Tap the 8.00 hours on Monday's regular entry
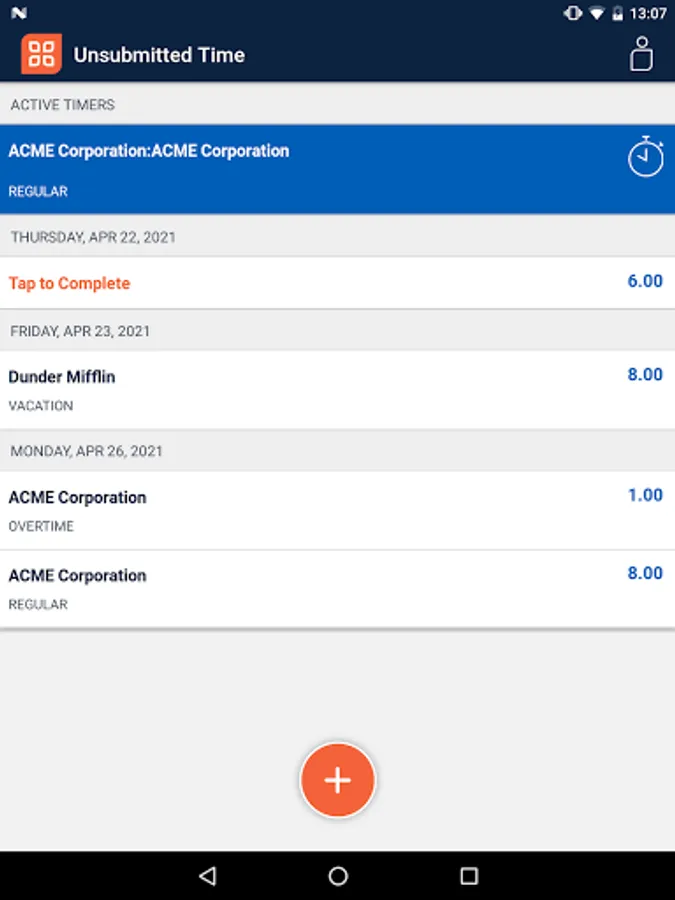 click(x=645, y=573)
